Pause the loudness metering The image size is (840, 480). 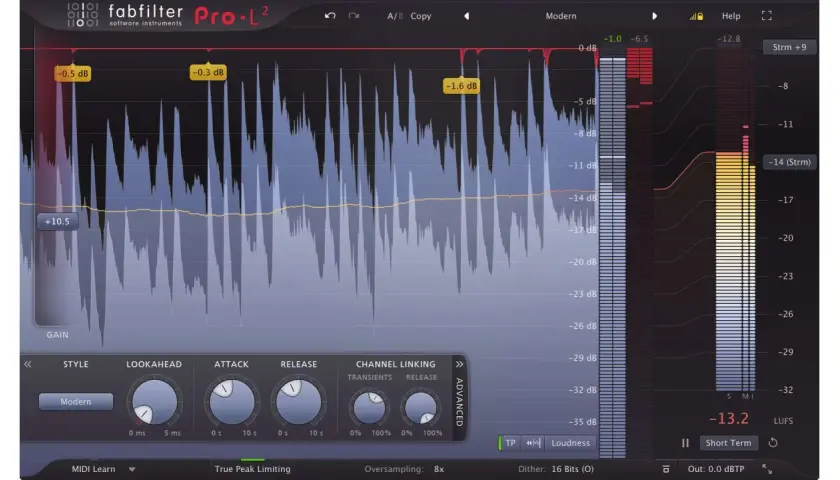pos(685,443)
